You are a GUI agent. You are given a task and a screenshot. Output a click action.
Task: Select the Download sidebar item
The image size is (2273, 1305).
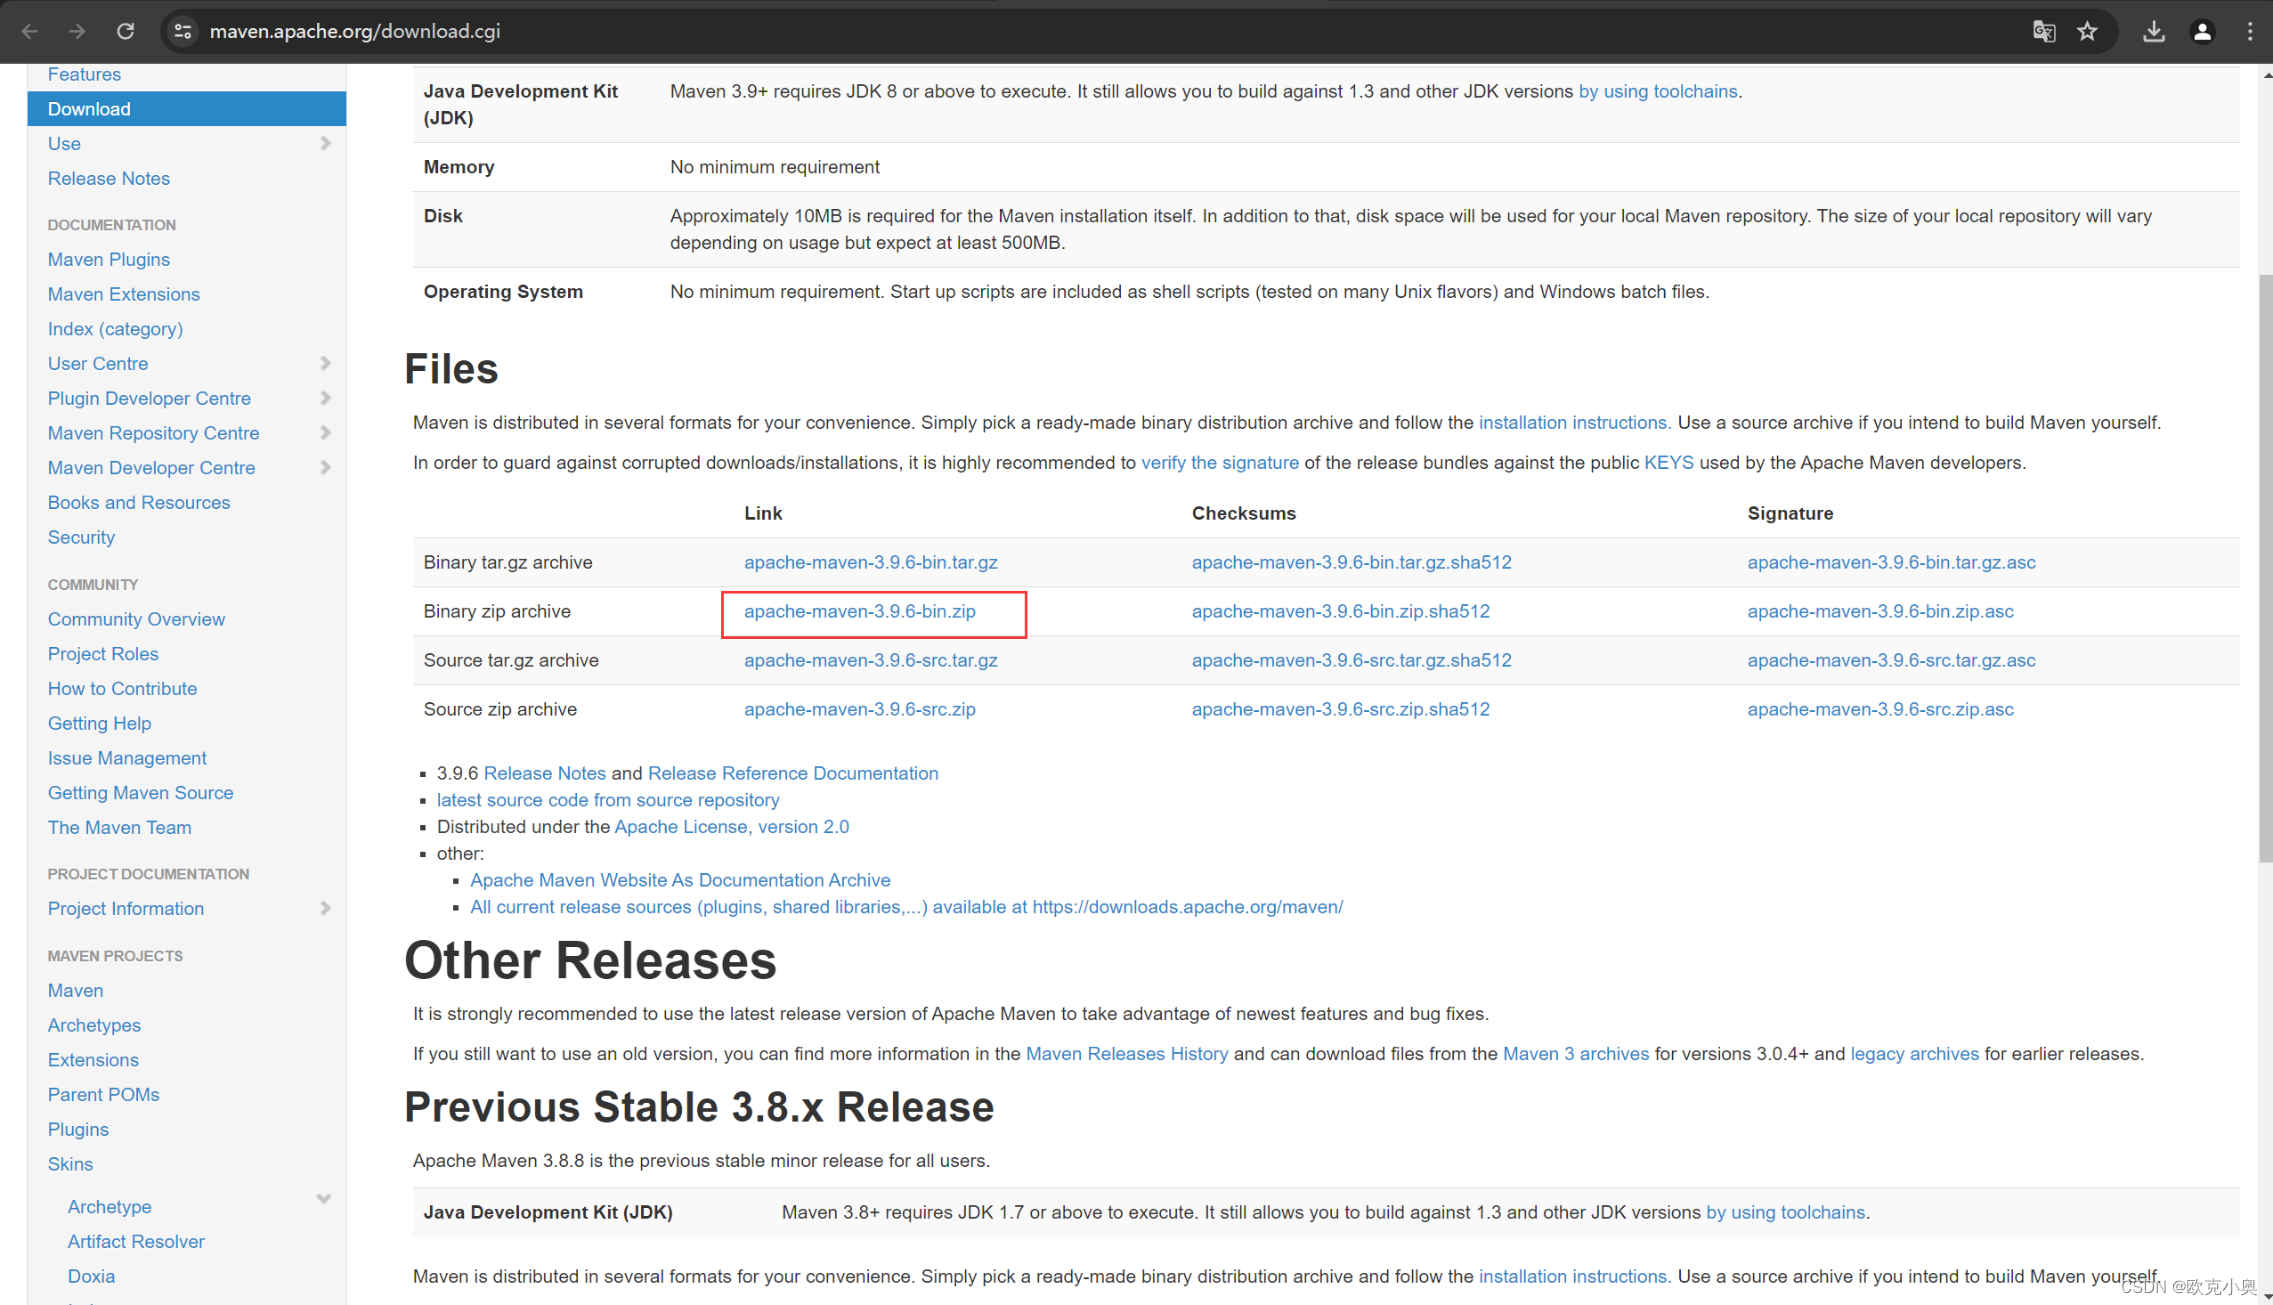pyautogui.click(x=186, y=109)
